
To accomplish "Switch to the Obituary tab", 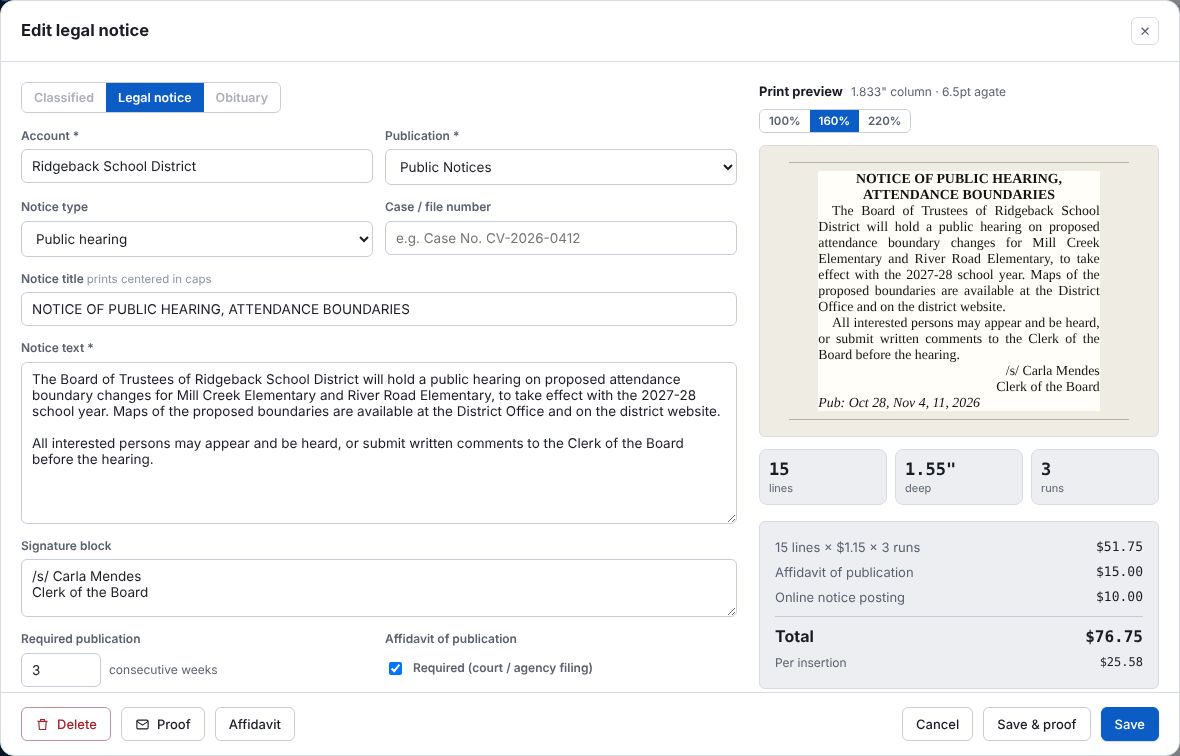I will pyautogui.click(x=242, y=98).
